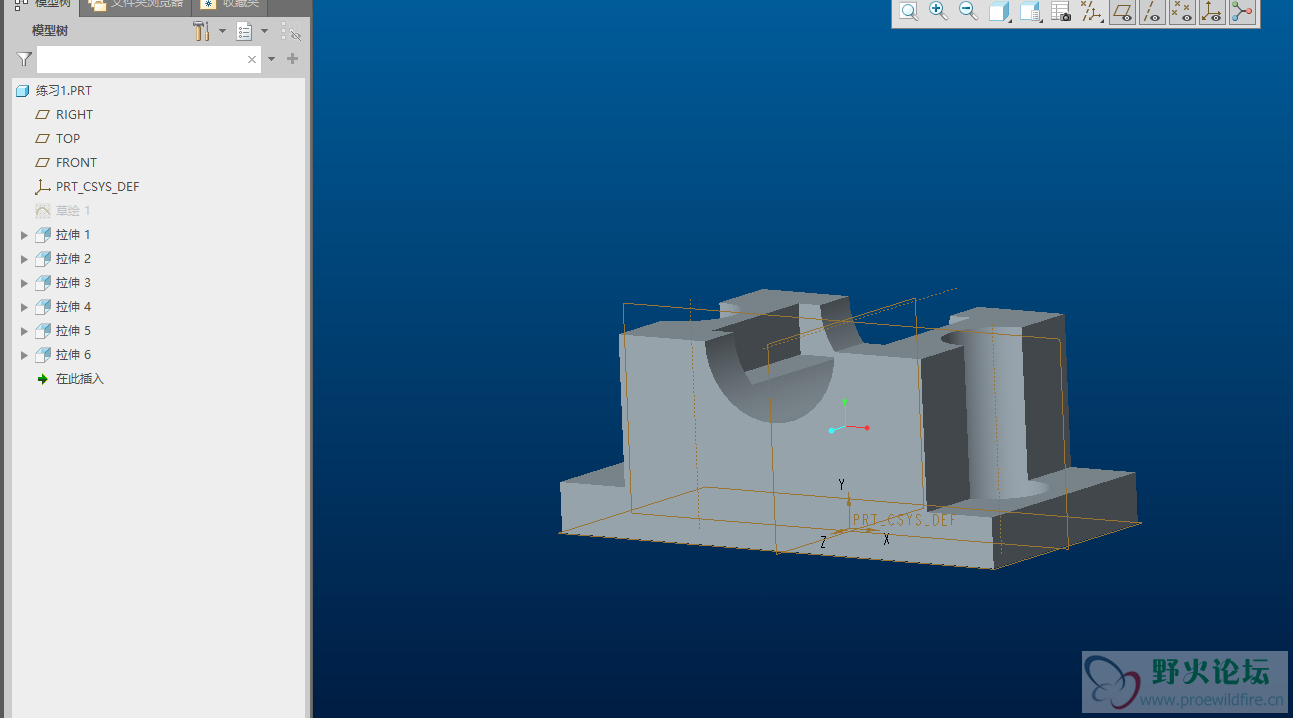Click the RIGHT plane icon in tree
The width and height of the screenshot is (1293, 718).
42,114
